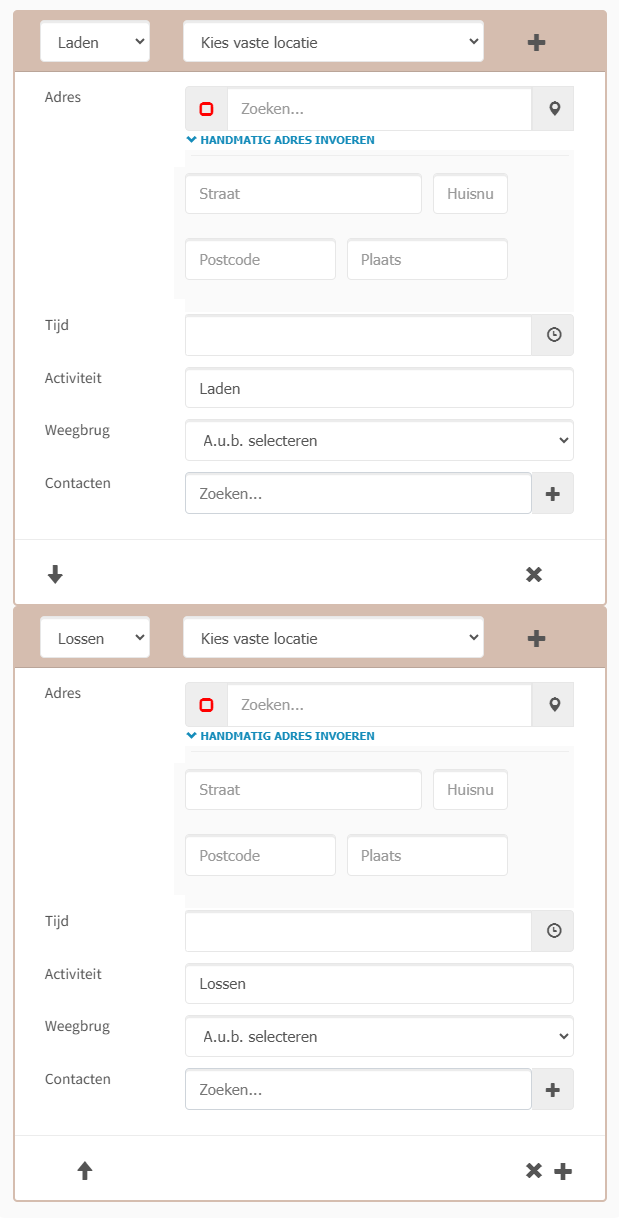Click red square icon in Lossen address search

pos(207,705)
